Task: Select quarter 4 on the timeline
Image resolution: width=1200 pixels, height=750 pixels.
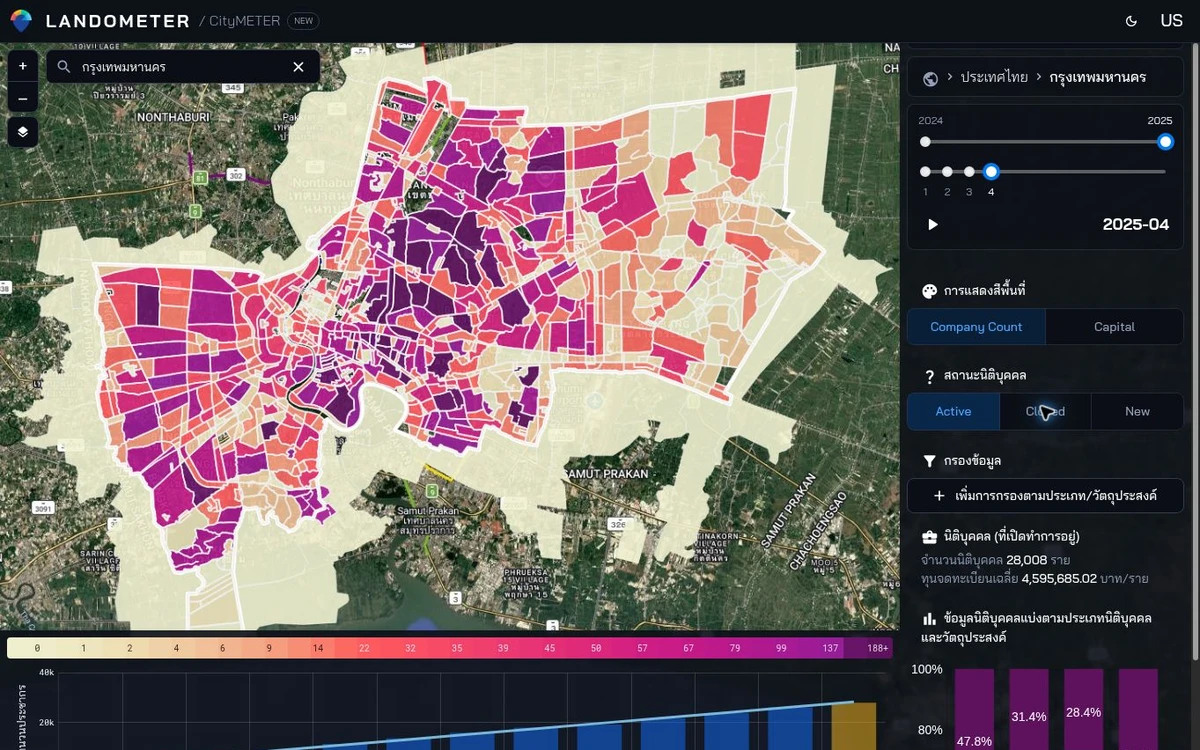Action: pos(991,172)
